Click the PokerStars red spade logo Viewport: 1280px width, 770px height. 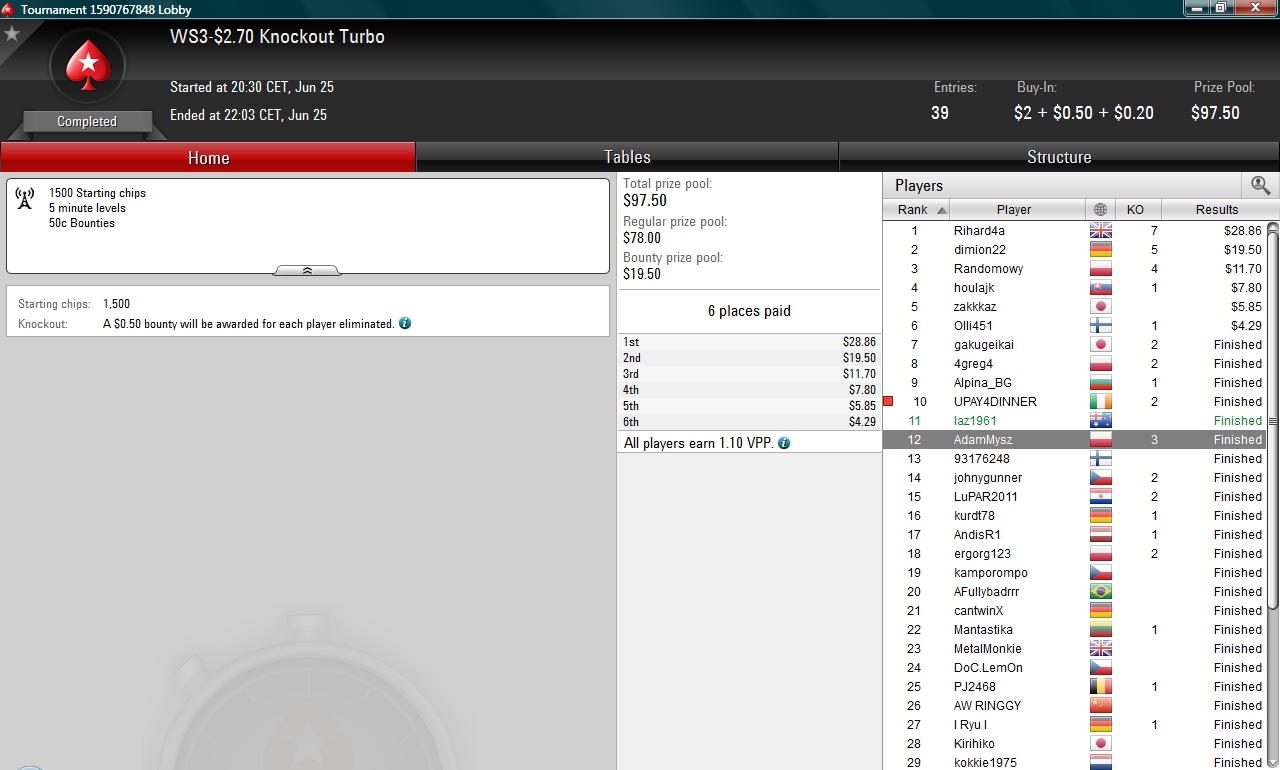tap(87, 67)
